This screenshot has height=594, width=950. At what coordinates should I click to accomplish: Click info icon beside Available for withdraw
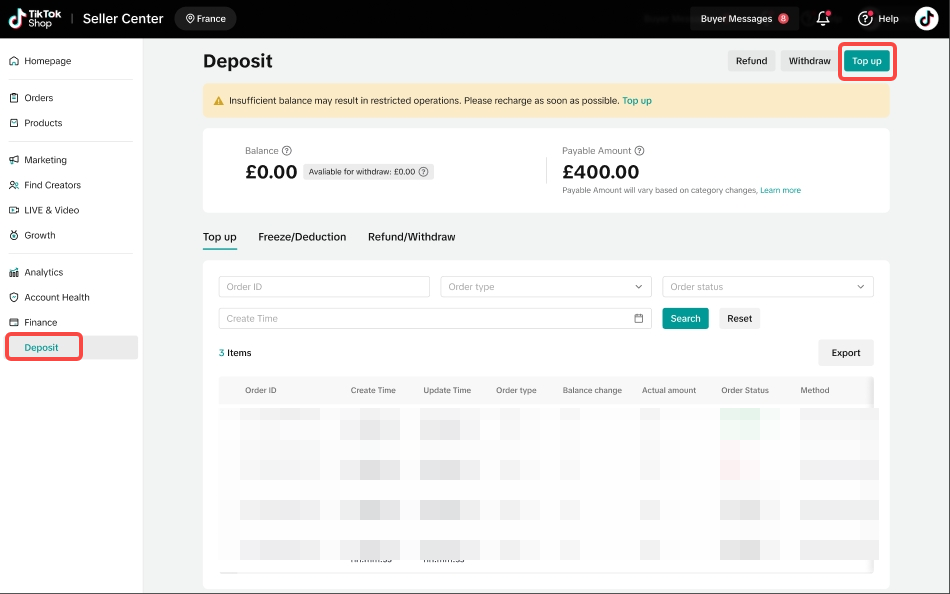[424, 172]
